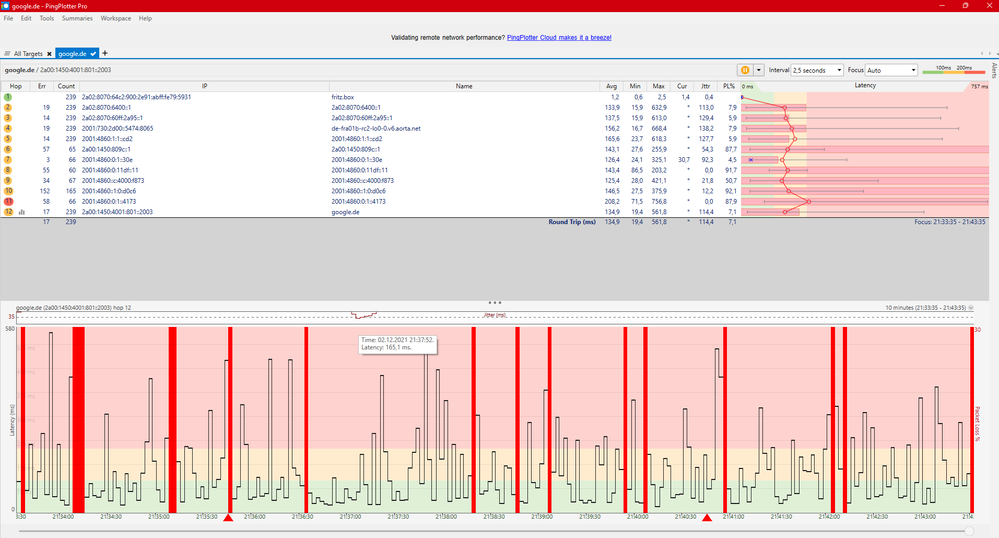The height and width of the screenshot is (538, 999).
Task: Open the Help menu
Action: (145, 18)
